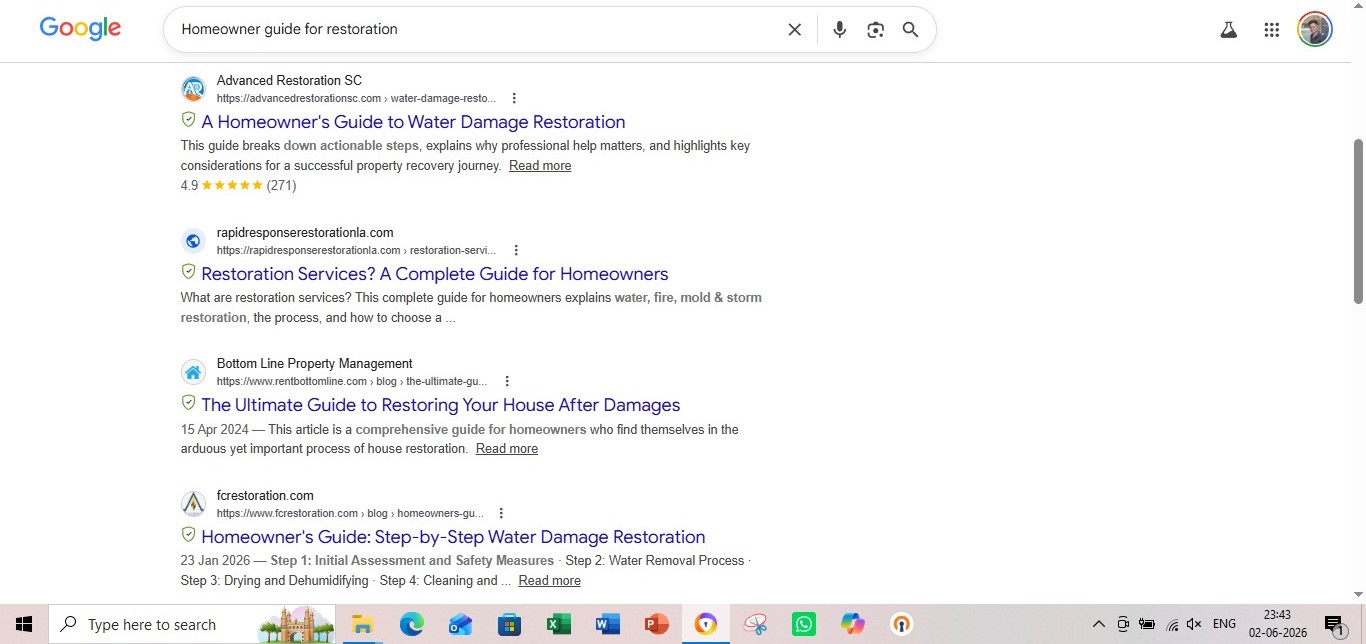Click the Bottom Line Property Management site name
1366x644 pixels.
click(314, 364)
